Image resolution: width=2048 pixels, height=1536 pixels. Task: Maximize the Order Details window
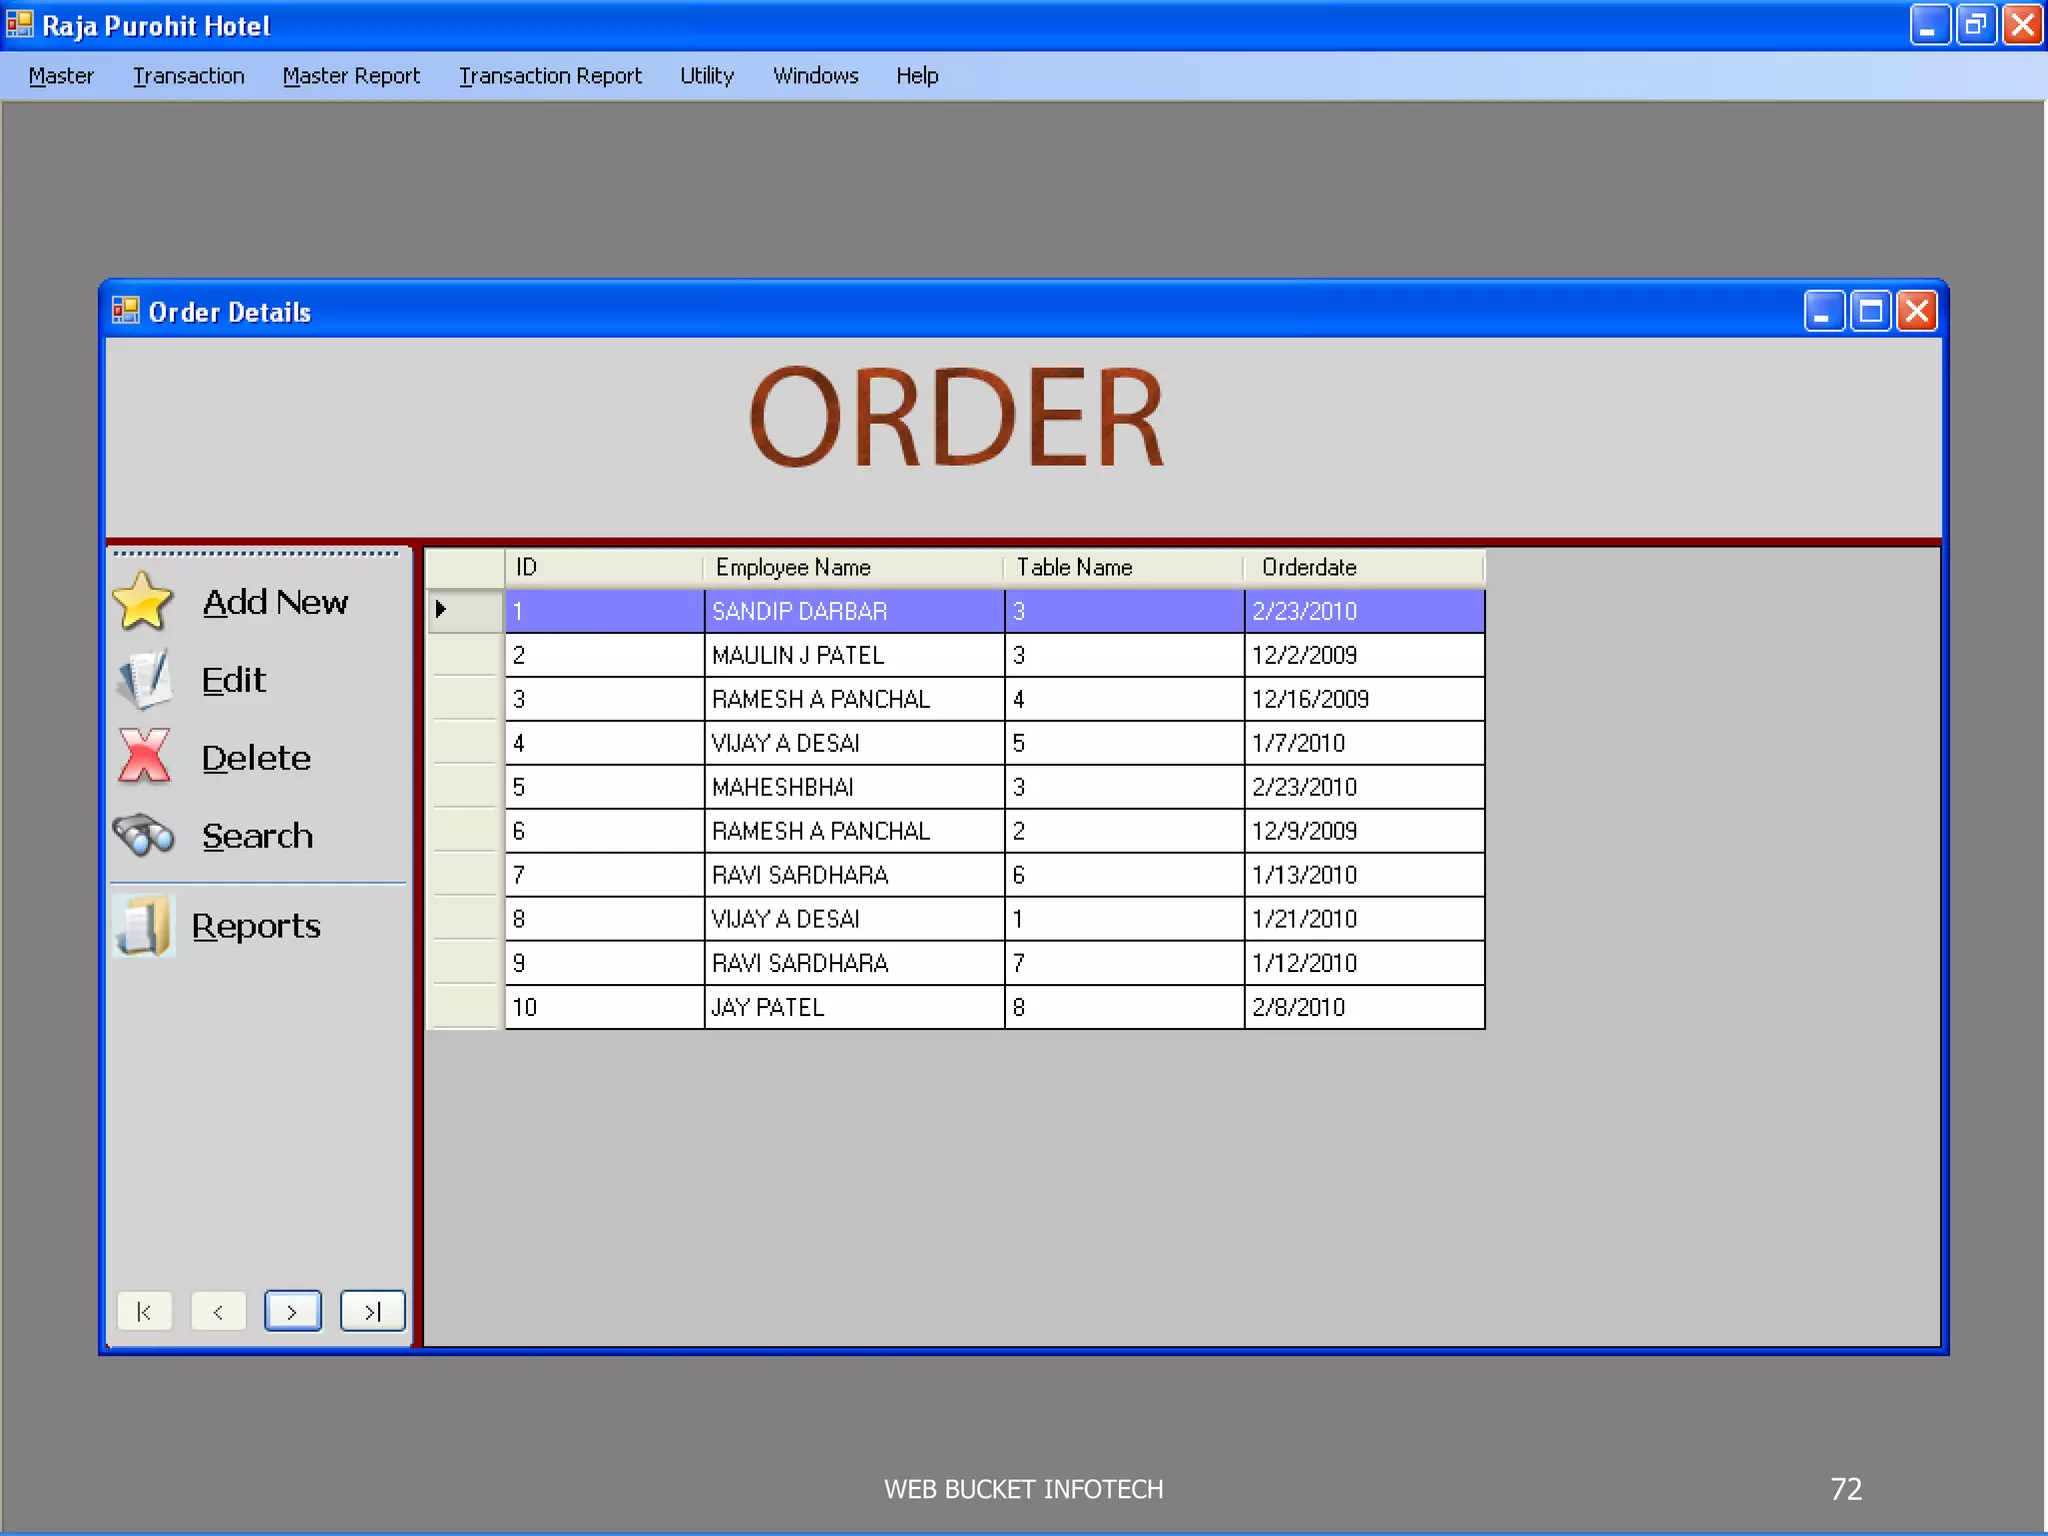pyautogui.click(x=1871, y=311)
